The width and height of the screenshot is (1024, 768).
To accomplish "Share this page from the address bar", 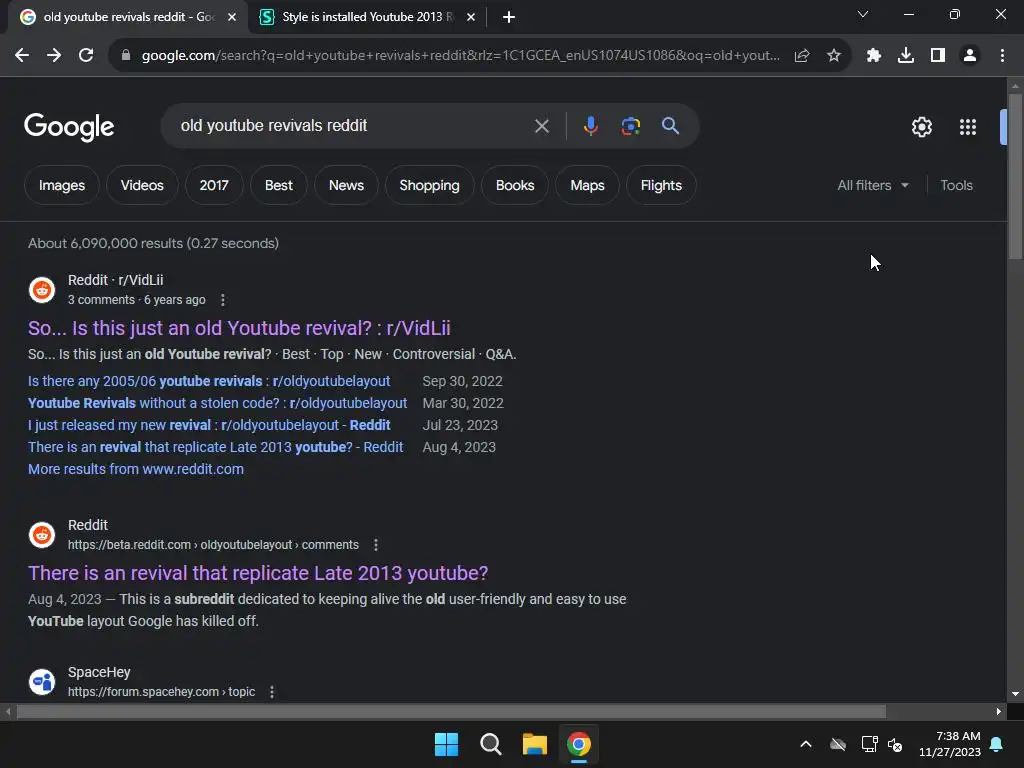I will [x=802, y=56].
